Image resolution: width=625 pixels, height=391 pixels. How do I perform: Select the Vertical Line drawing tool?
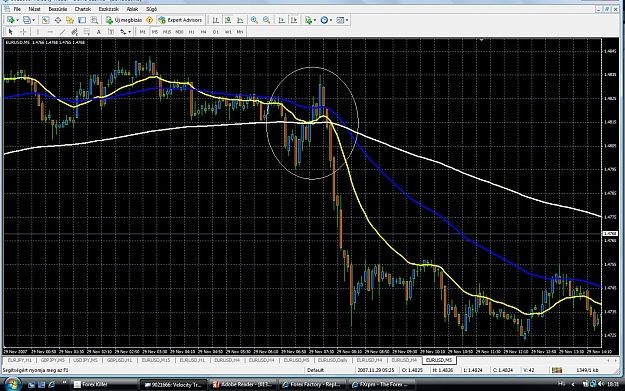point(38,32)
